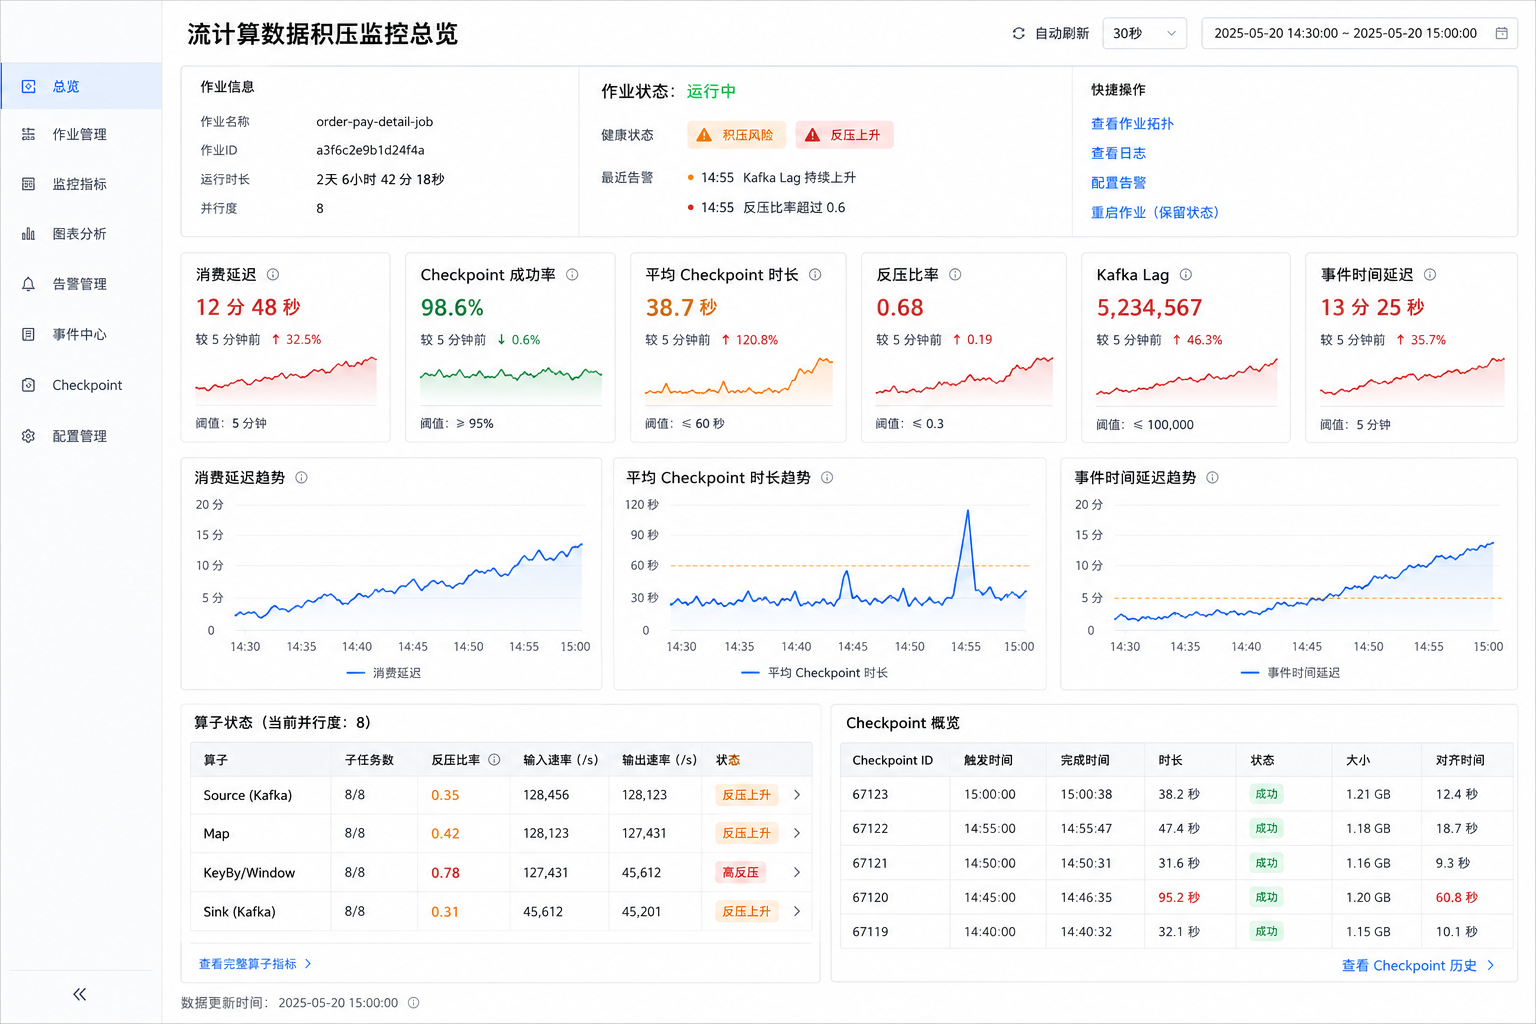This screenshot has height=1024, width=1536.
Task: Click the 总览 sidebar icon
Action: pyautogui.click(x=29, y=87)
